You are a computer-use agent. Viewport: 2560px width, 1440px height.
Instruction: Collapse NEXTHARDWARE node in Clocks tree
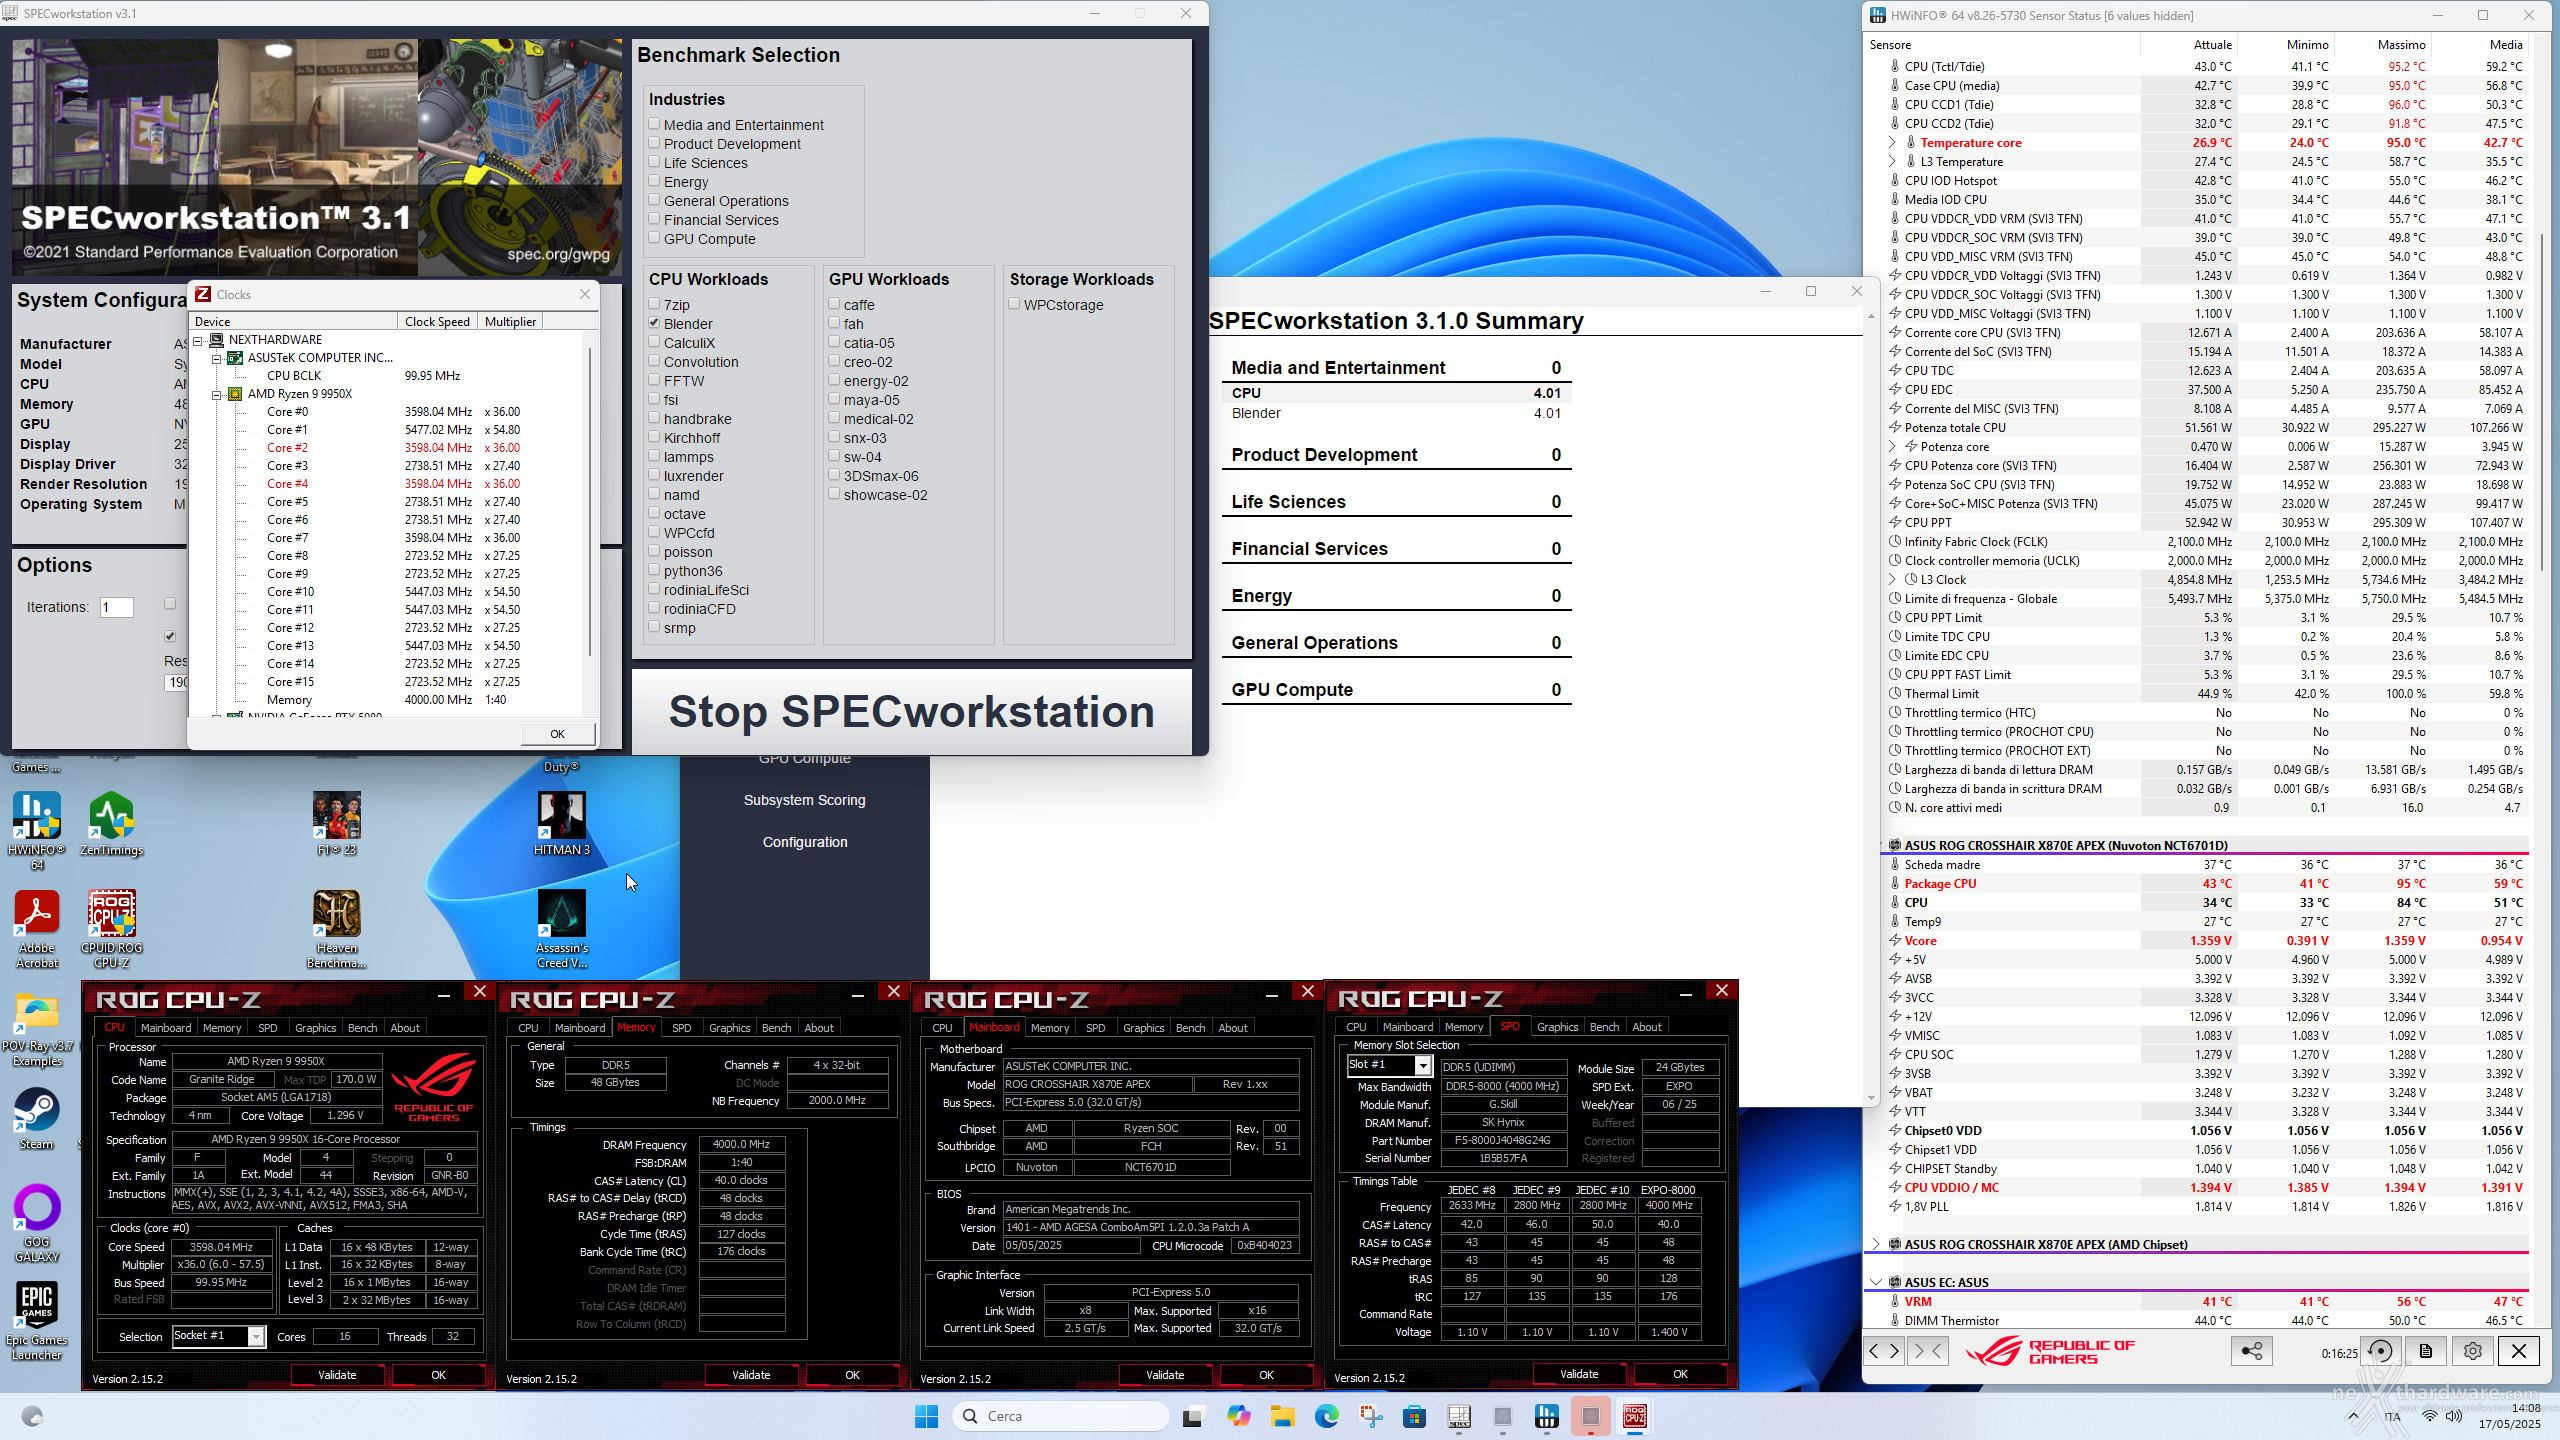point(199,340)
